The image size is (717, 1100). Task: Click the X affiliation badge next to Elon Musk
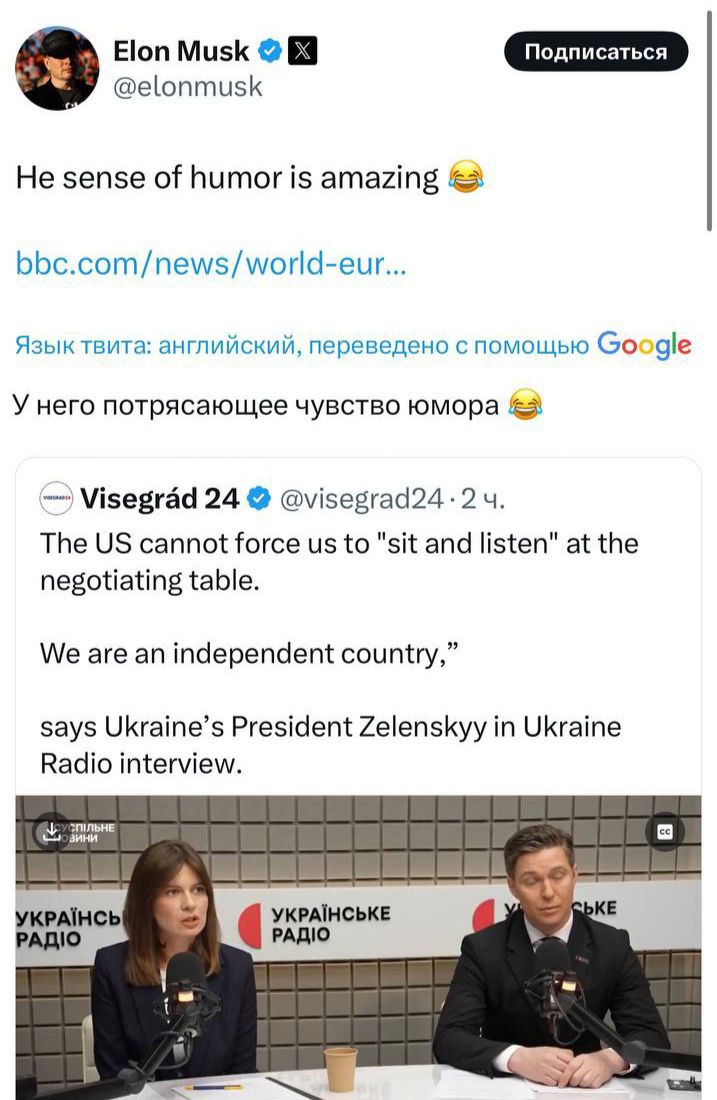click(301, 50)
